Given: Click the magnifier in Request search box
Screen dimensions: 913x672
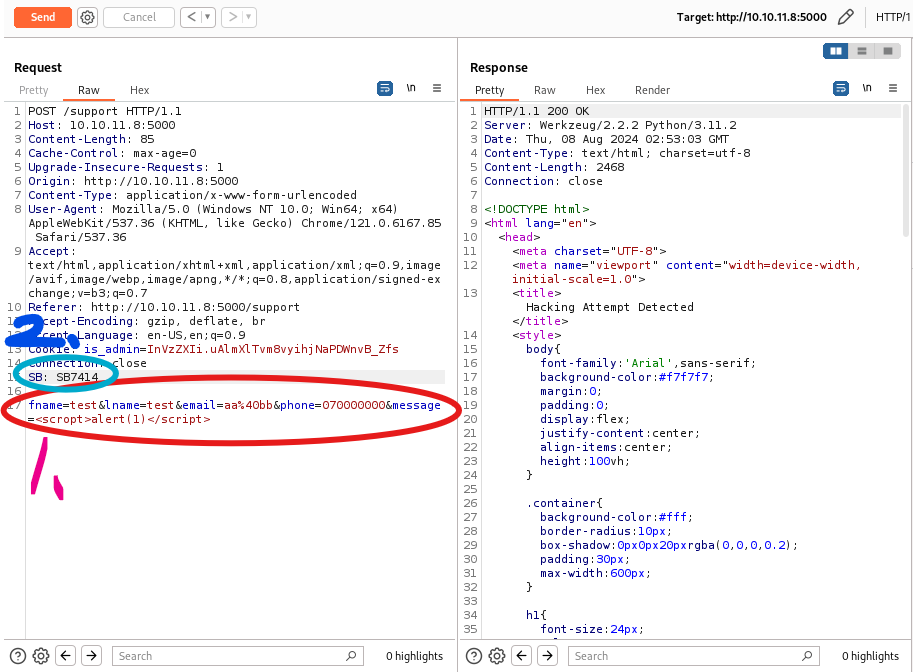Looking at the screenshot, I should (x=351, y=656).
